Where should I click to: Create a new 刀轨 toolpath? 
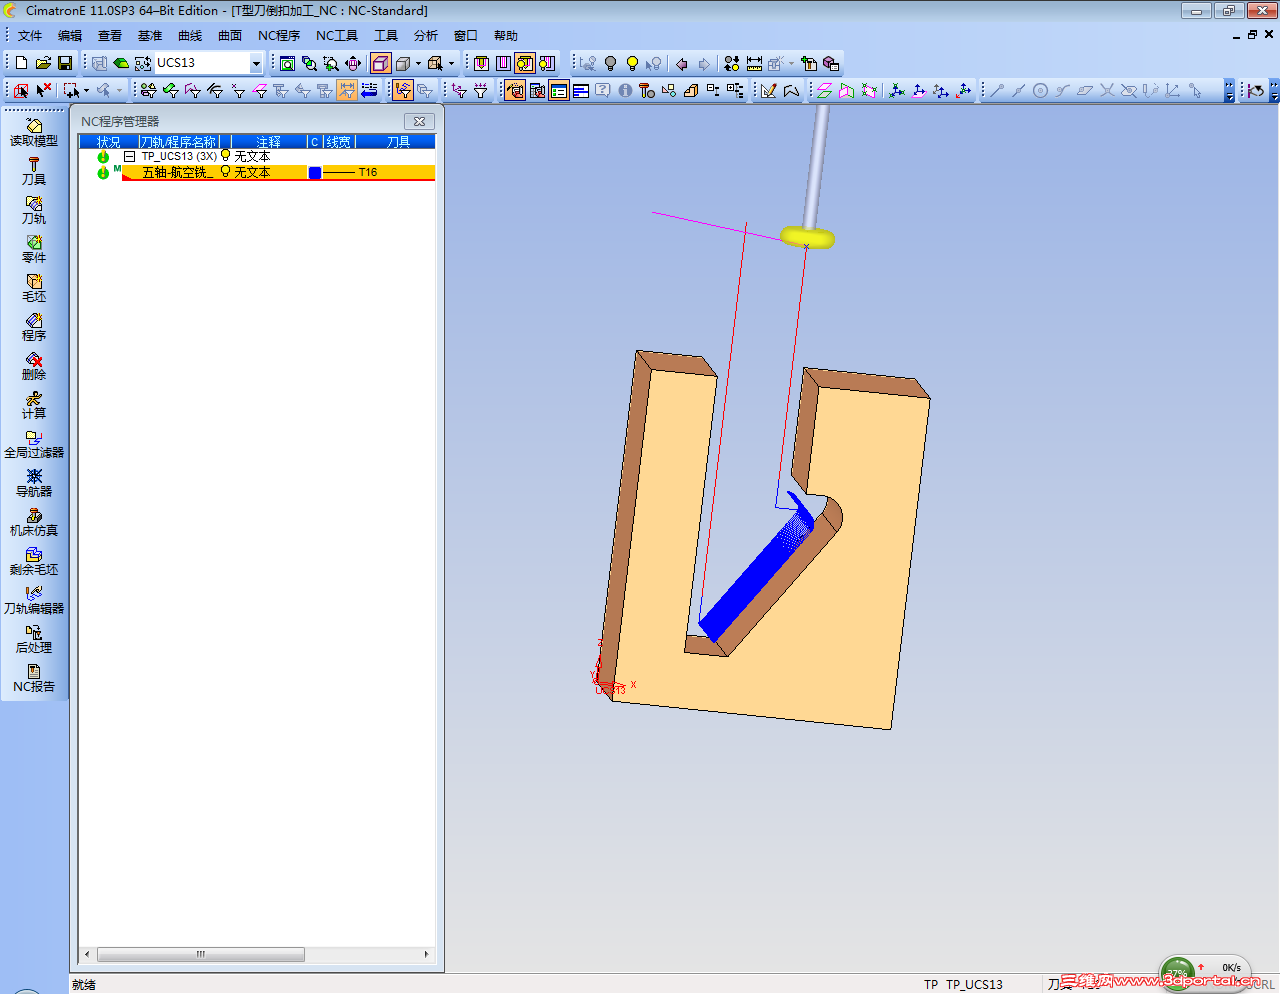(x=34, y=211)
